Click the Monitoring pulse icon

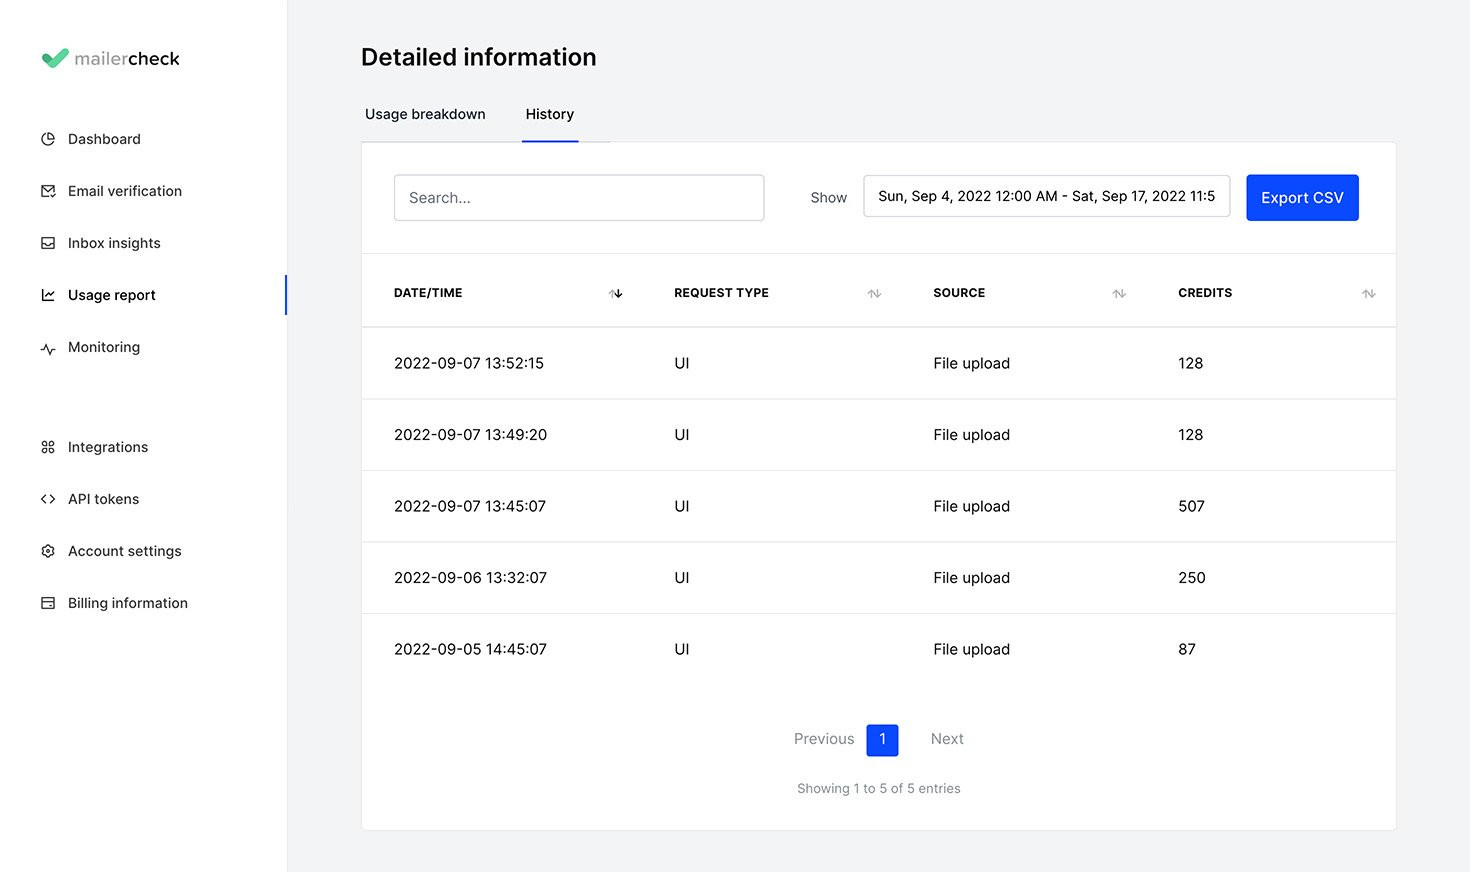[x=48, y=348]
